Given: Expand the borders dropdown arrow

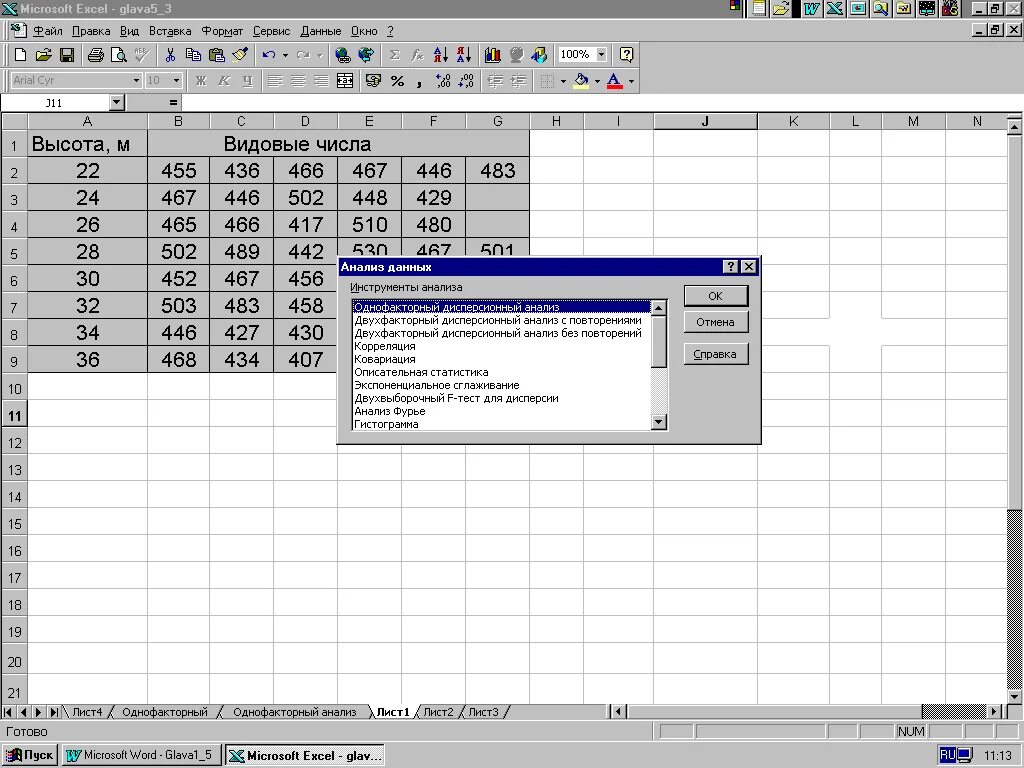Looking at the screenshot, I should point(563,81).
